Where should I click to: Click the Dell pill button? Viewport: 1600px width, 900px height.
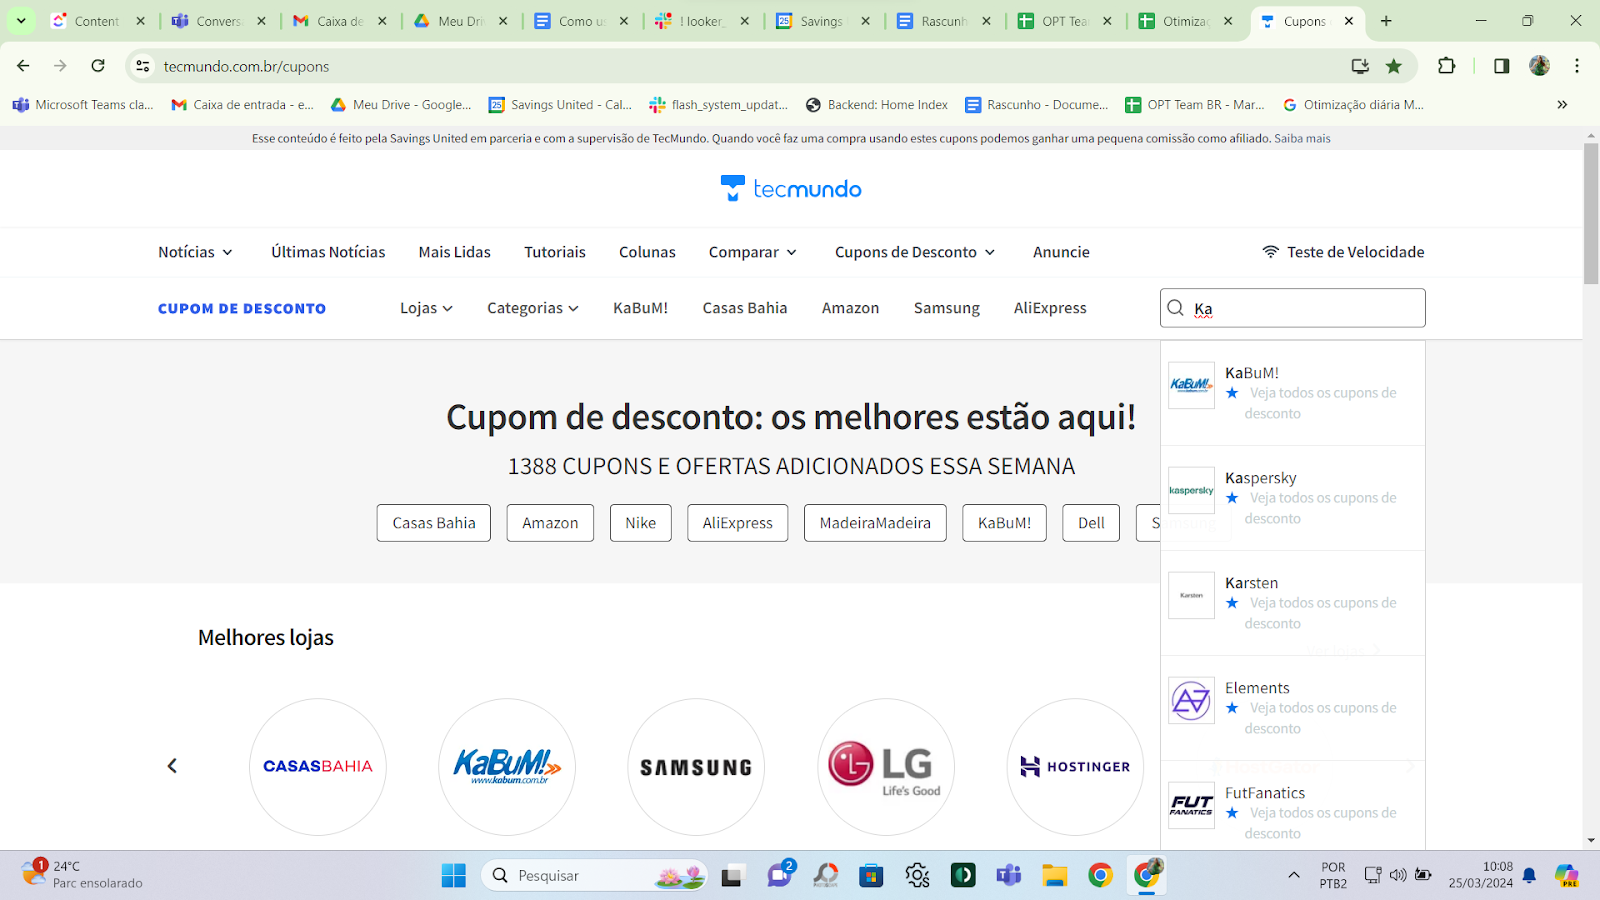[1092, 523]
